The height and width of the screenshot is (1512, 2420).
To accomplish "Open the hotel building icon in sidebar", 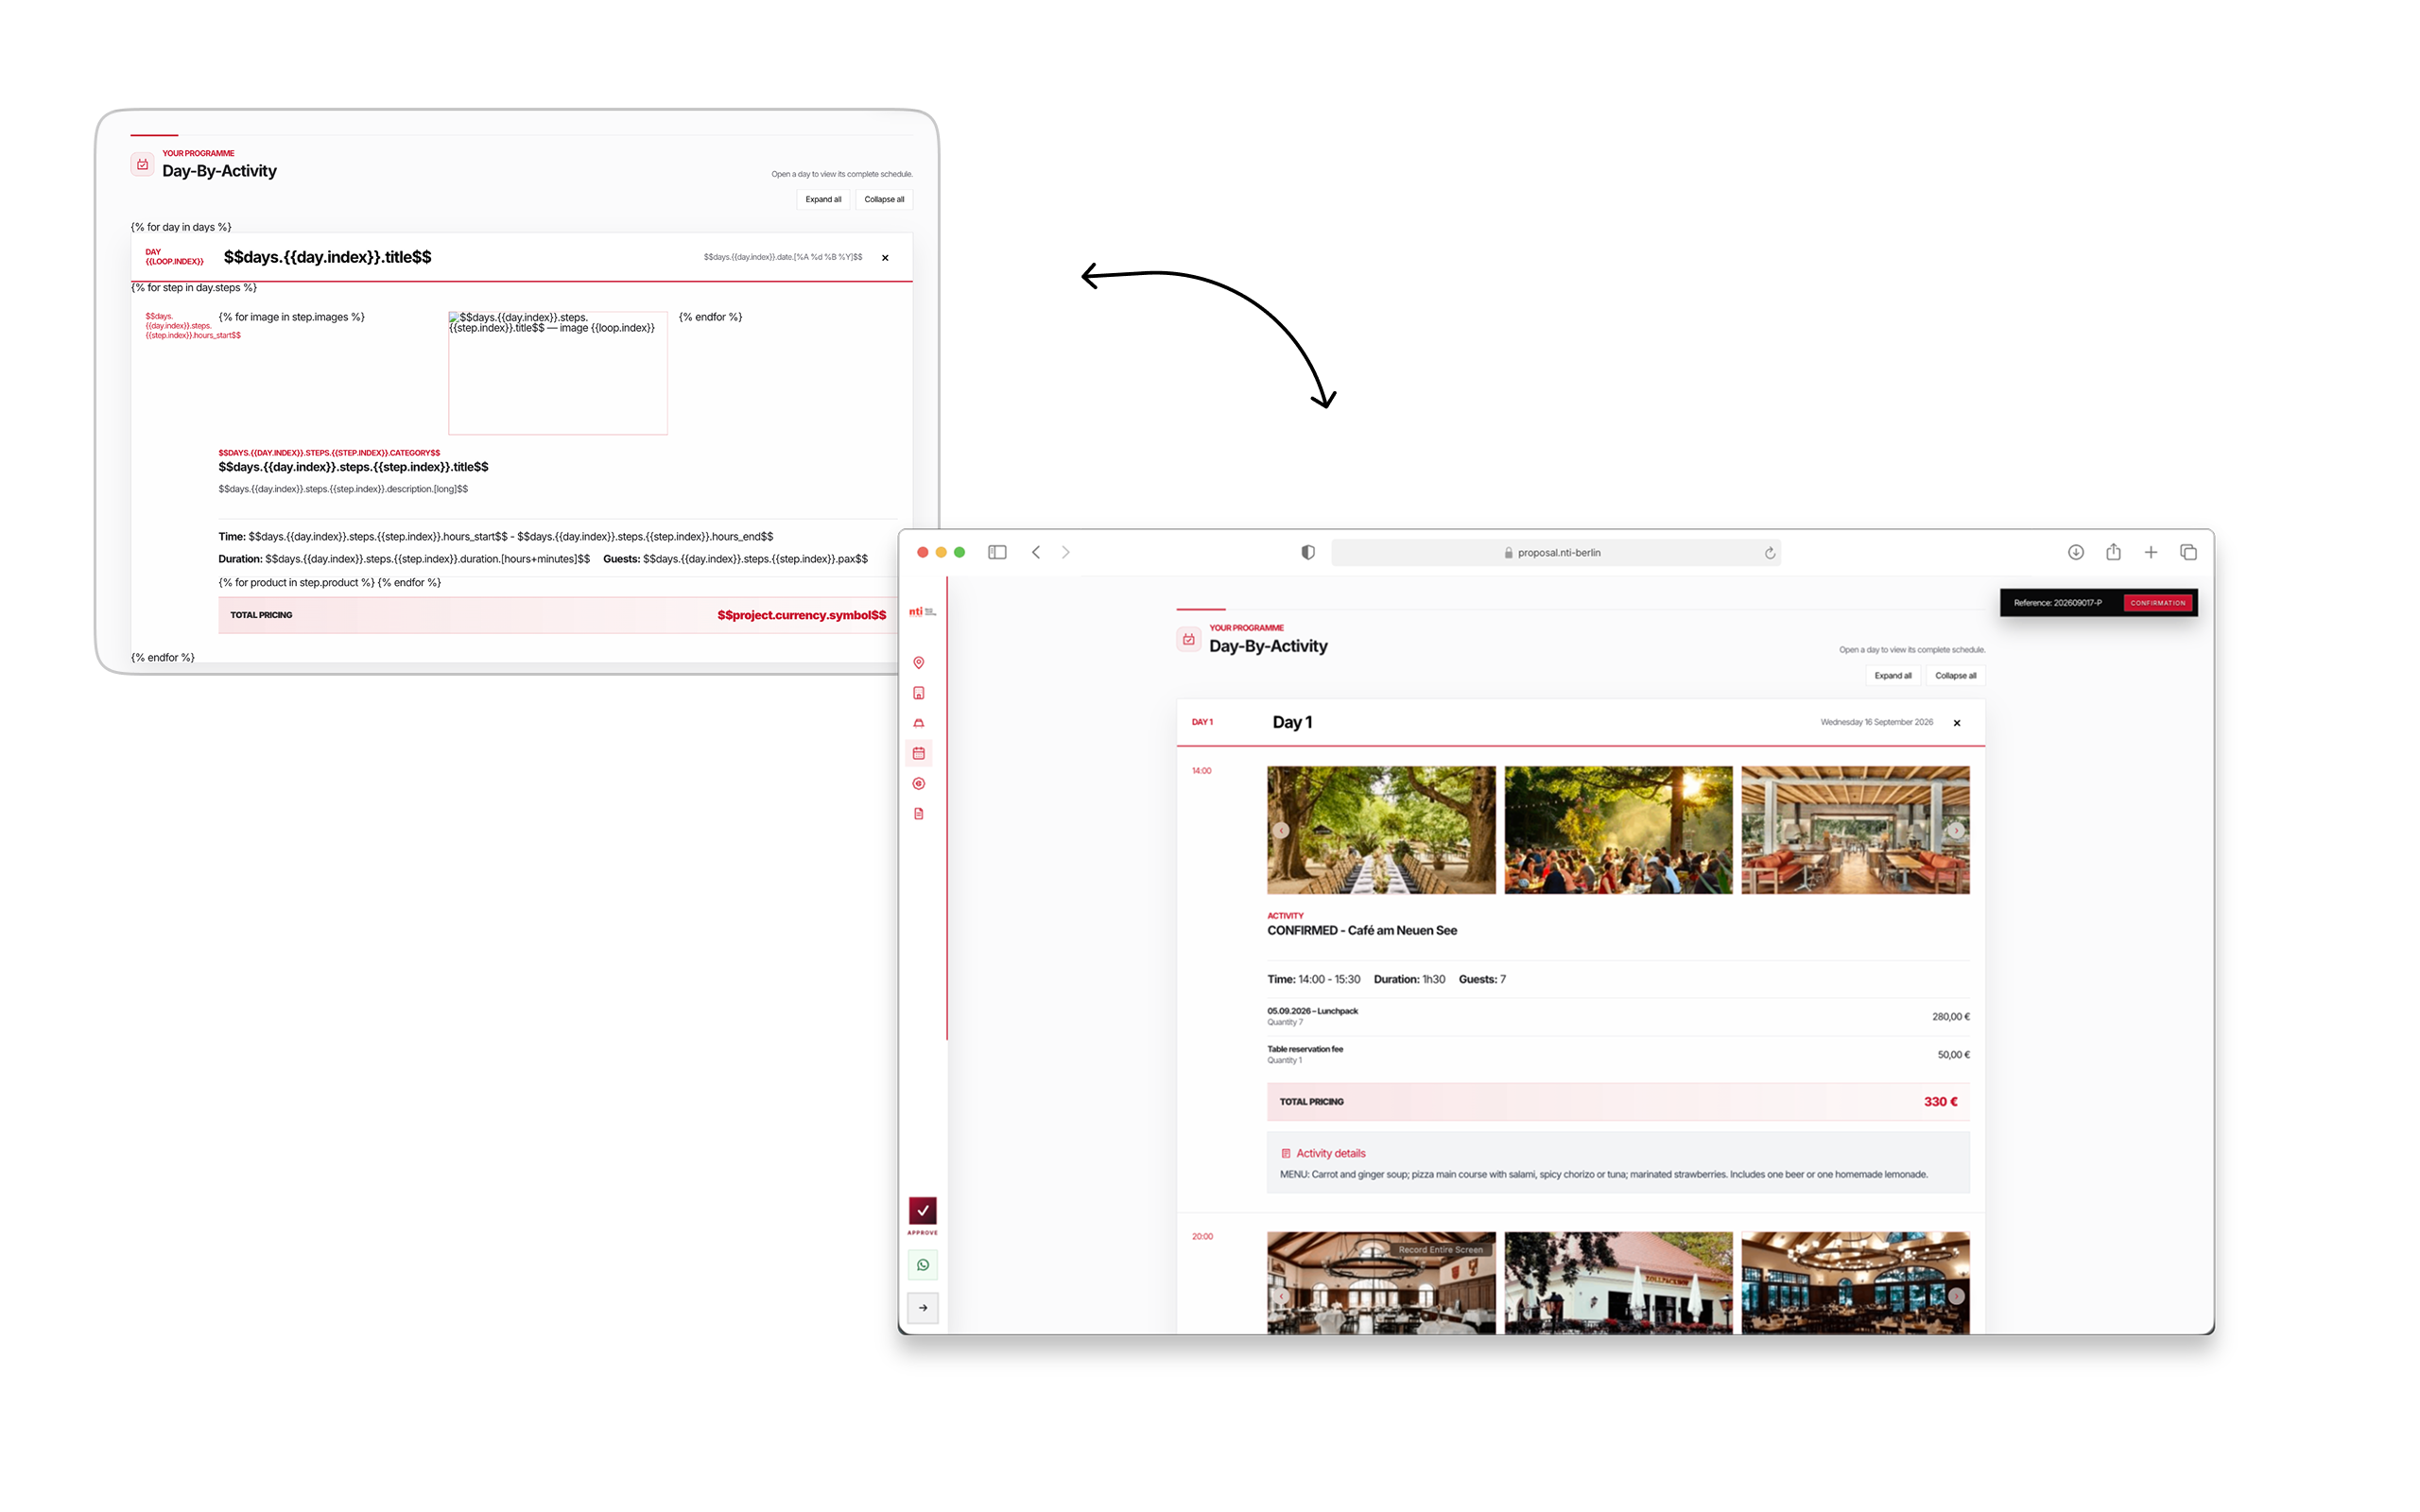I will coord(918,692).
